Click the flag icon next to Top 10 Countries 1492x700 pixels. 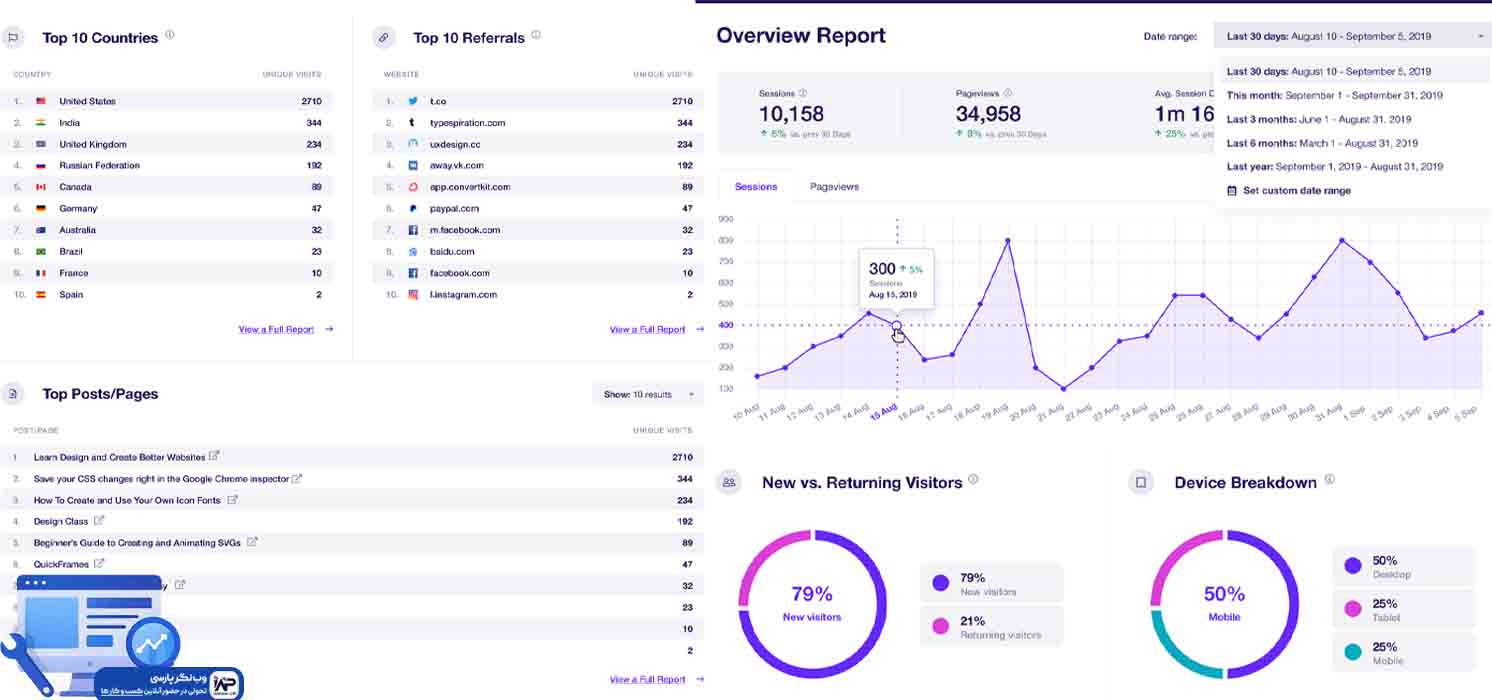pos(13,38)
